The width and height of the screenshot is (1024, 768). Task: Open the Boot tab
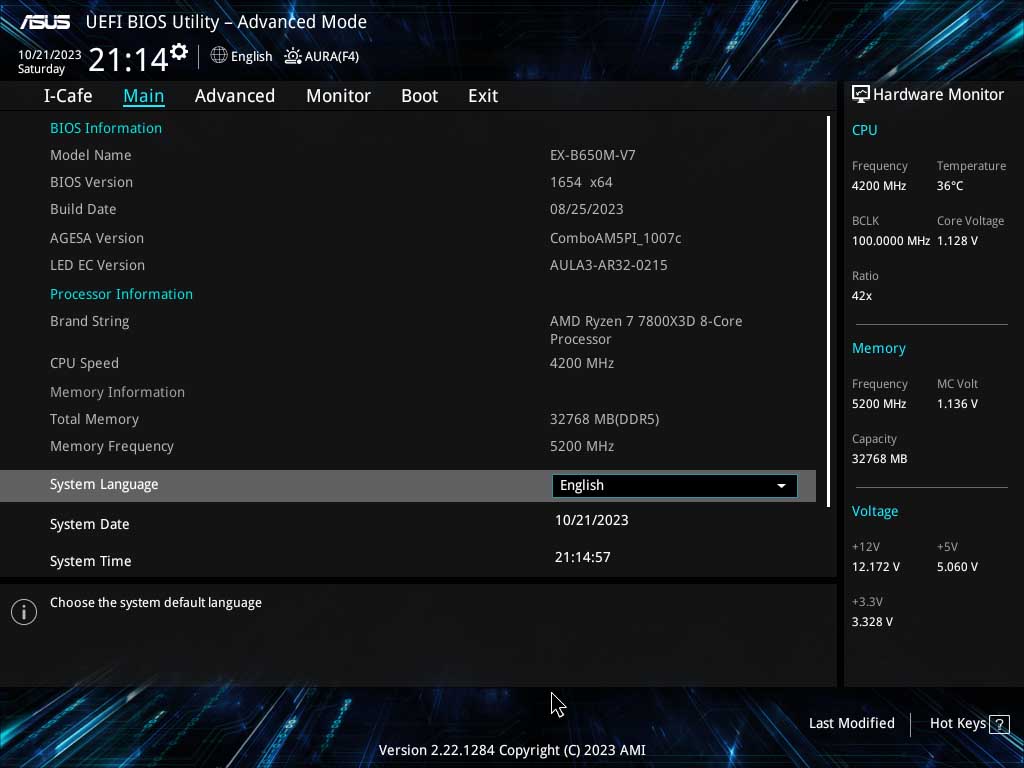pyautogui.click(x=419, y=96)
